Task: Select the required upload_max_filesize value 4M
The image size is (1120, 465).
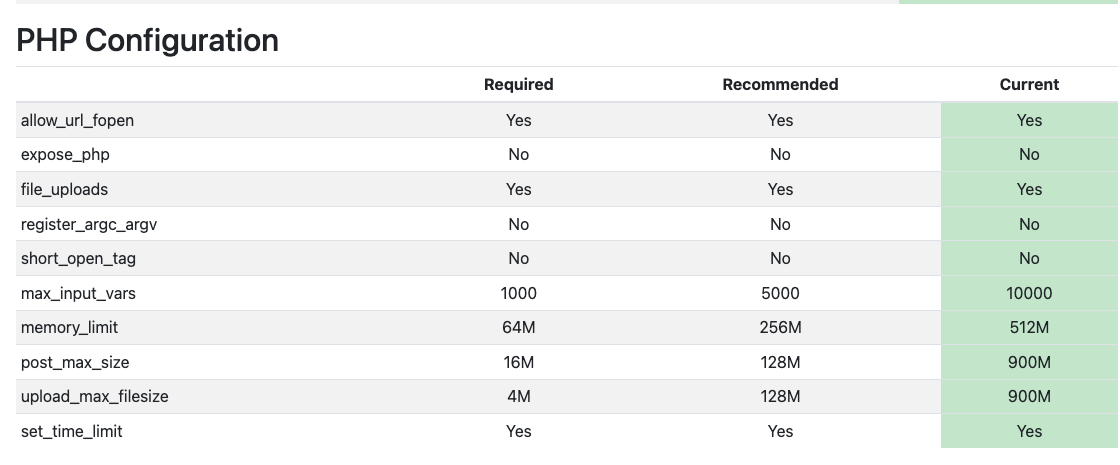Action: point(518,397)
